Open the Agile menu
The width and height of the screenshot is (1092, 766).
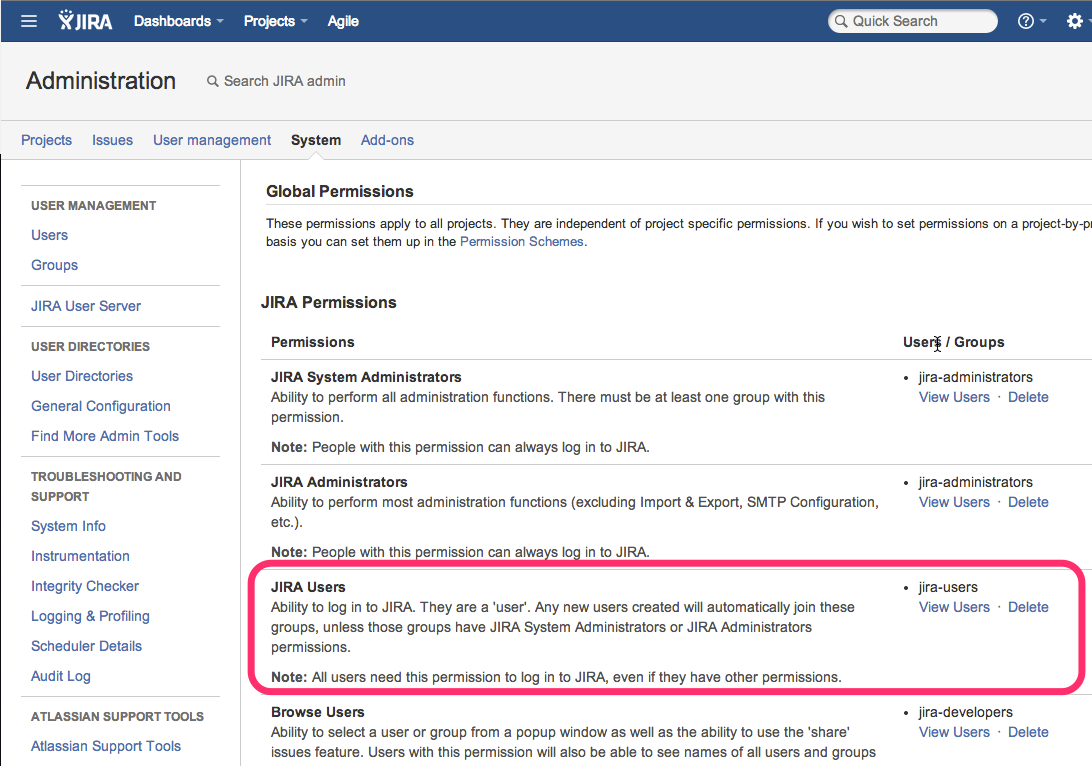pyautogui.click(x=343, y=21)
